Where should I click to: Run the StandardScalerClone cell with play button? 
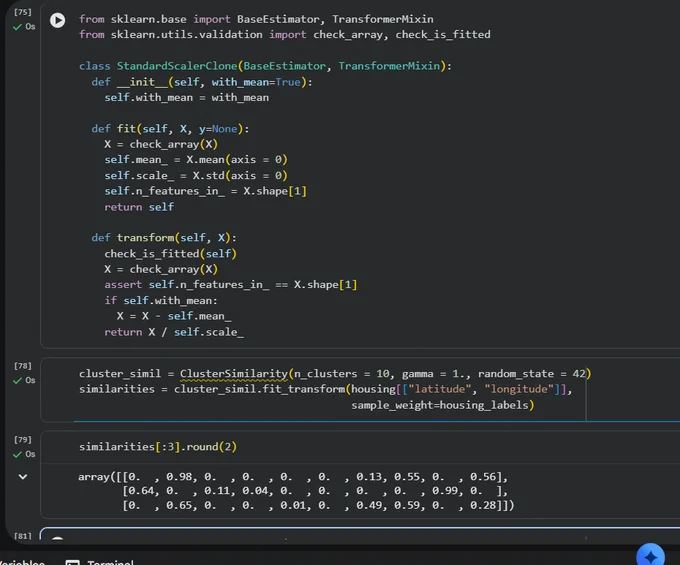[57, 20]
